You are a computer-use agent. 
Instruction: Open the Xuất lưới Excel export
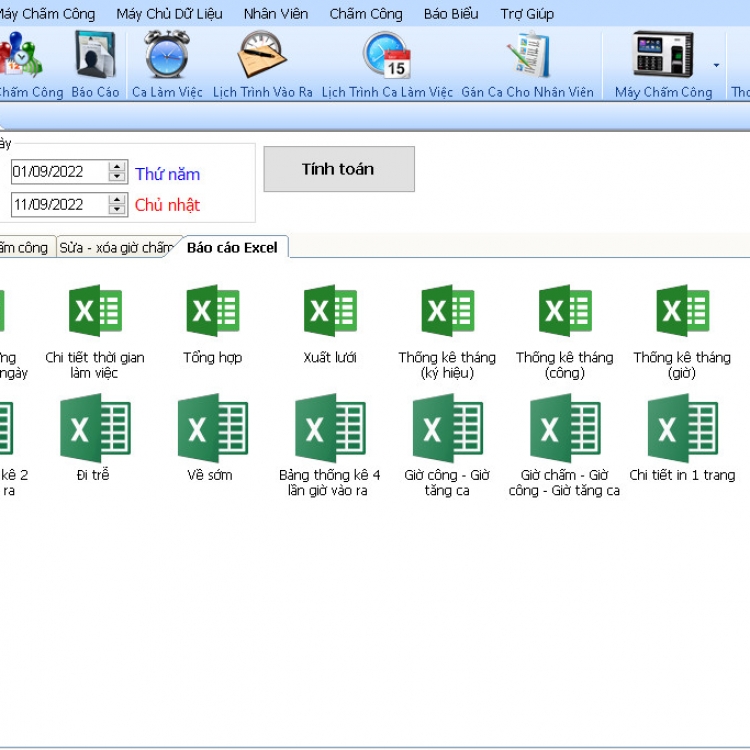pyautogui.click(x=330, y=312)
